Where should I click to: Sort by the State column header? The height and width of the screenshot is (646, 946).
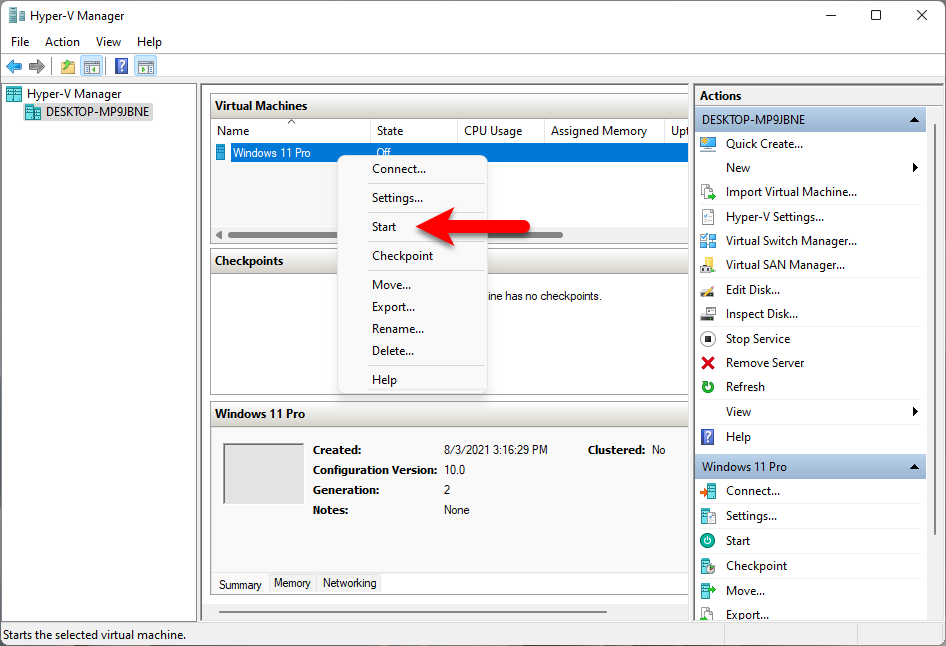click(414, 131)
